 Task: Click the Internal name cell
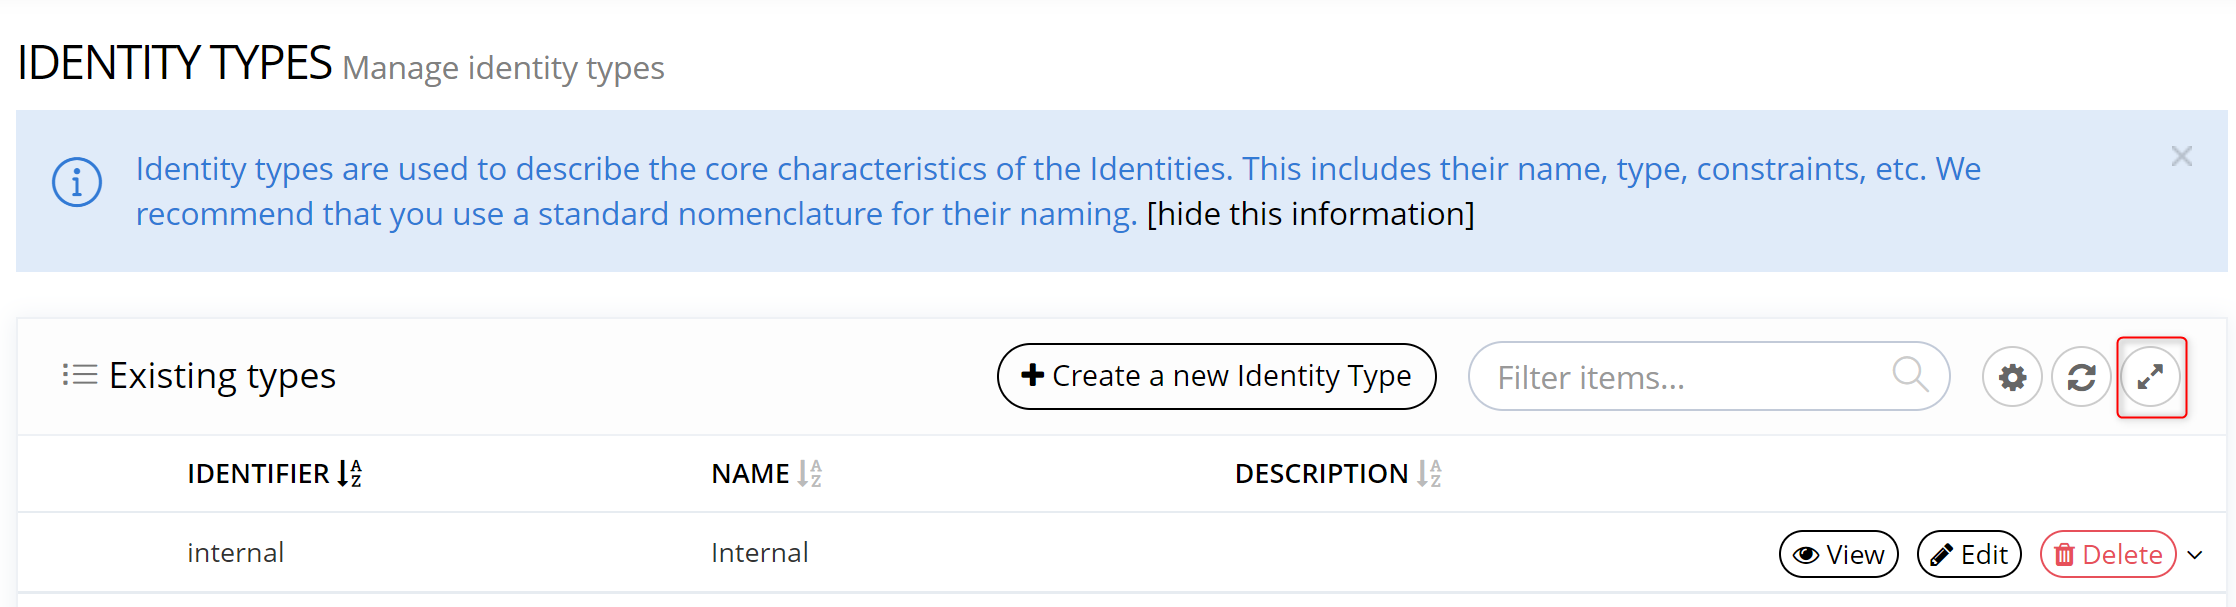click(x=760, y=553)
